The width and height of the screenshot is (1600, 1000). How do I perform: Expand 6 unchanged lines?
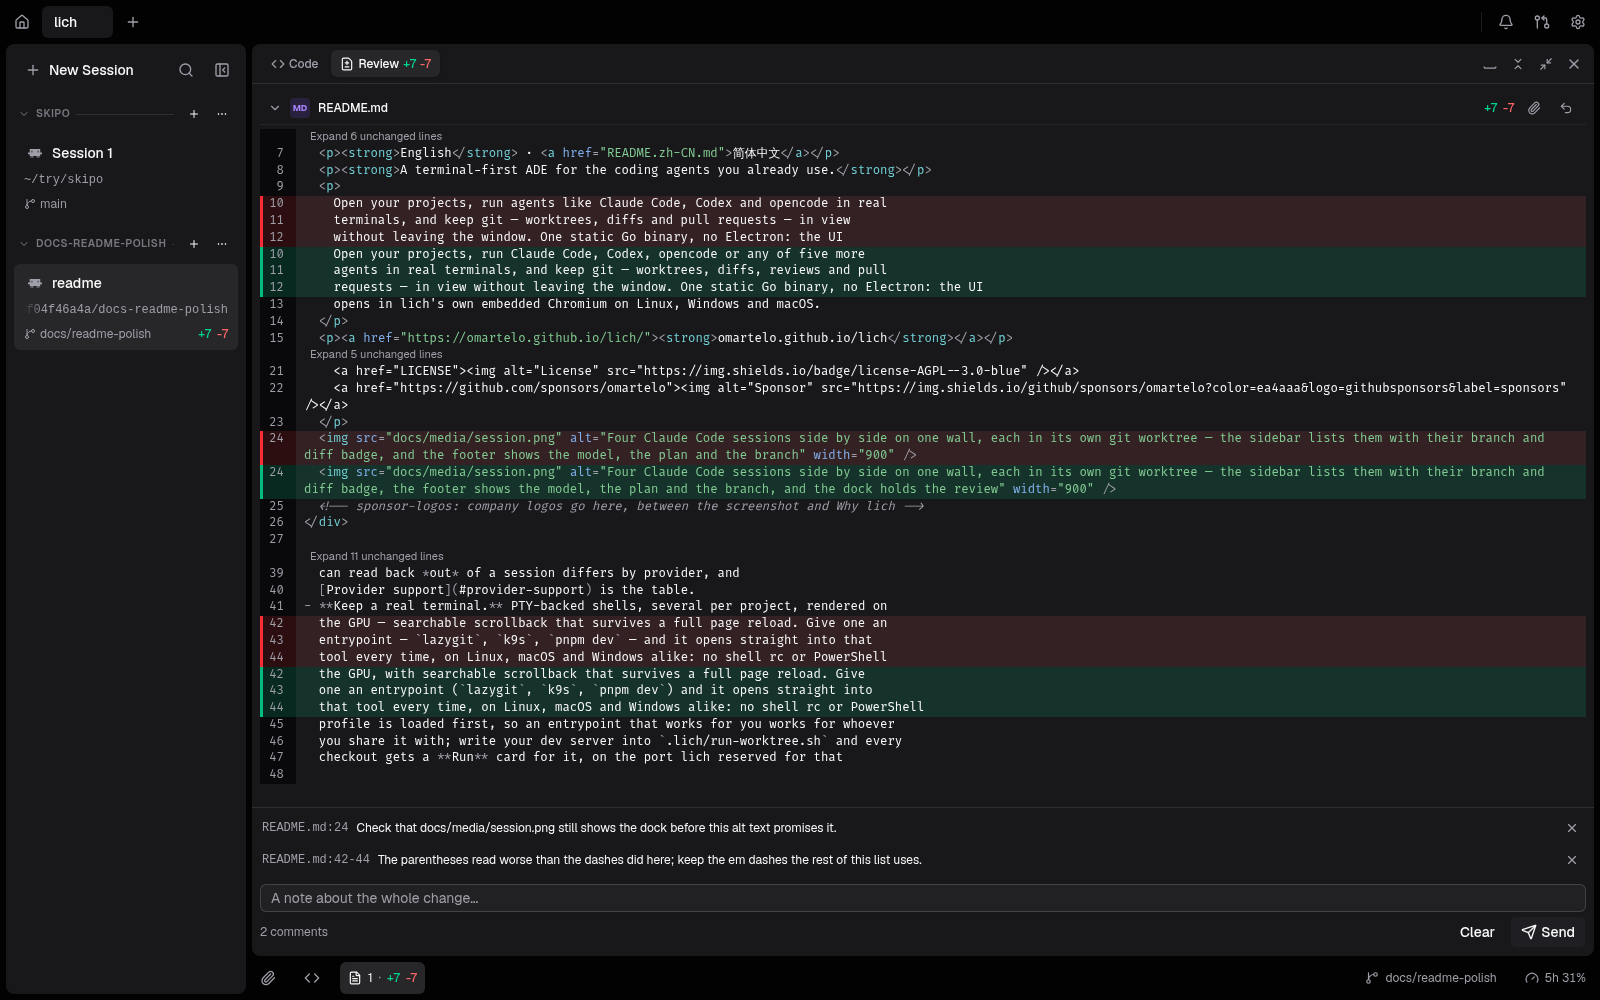point(376,136)
